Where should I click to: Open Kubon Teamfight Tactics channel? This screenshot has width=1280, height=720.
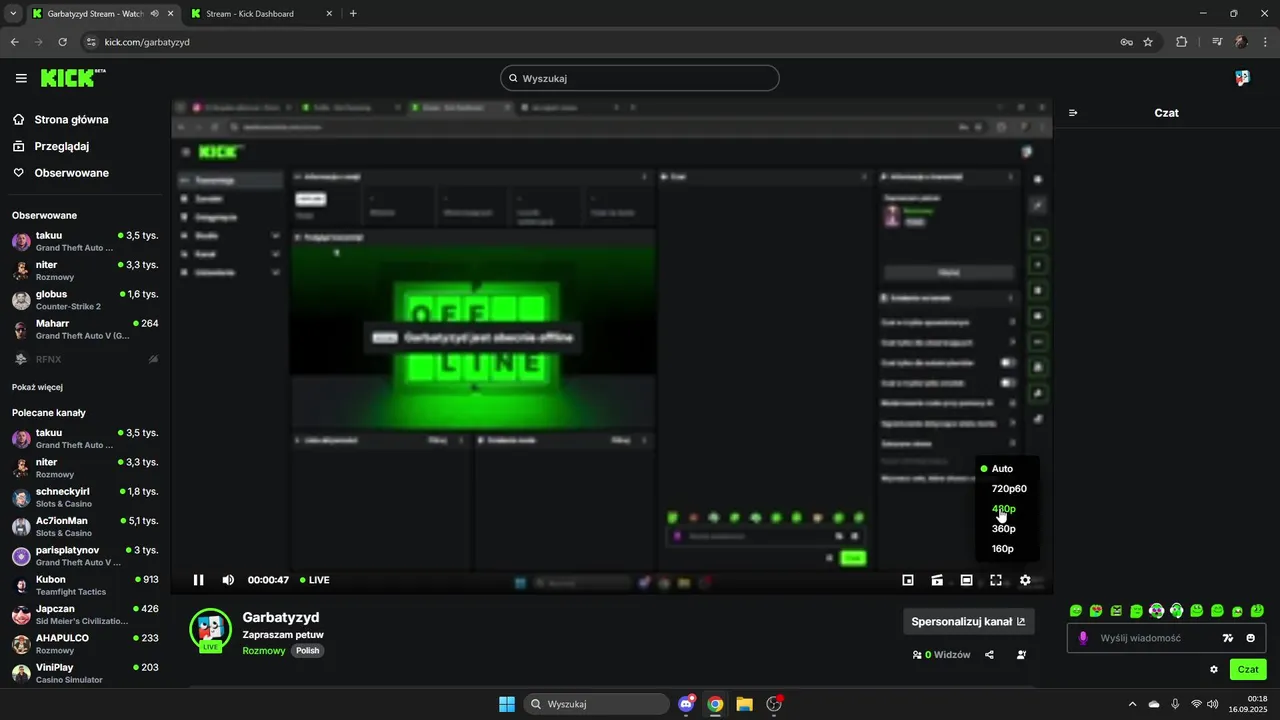pos(85,585)
